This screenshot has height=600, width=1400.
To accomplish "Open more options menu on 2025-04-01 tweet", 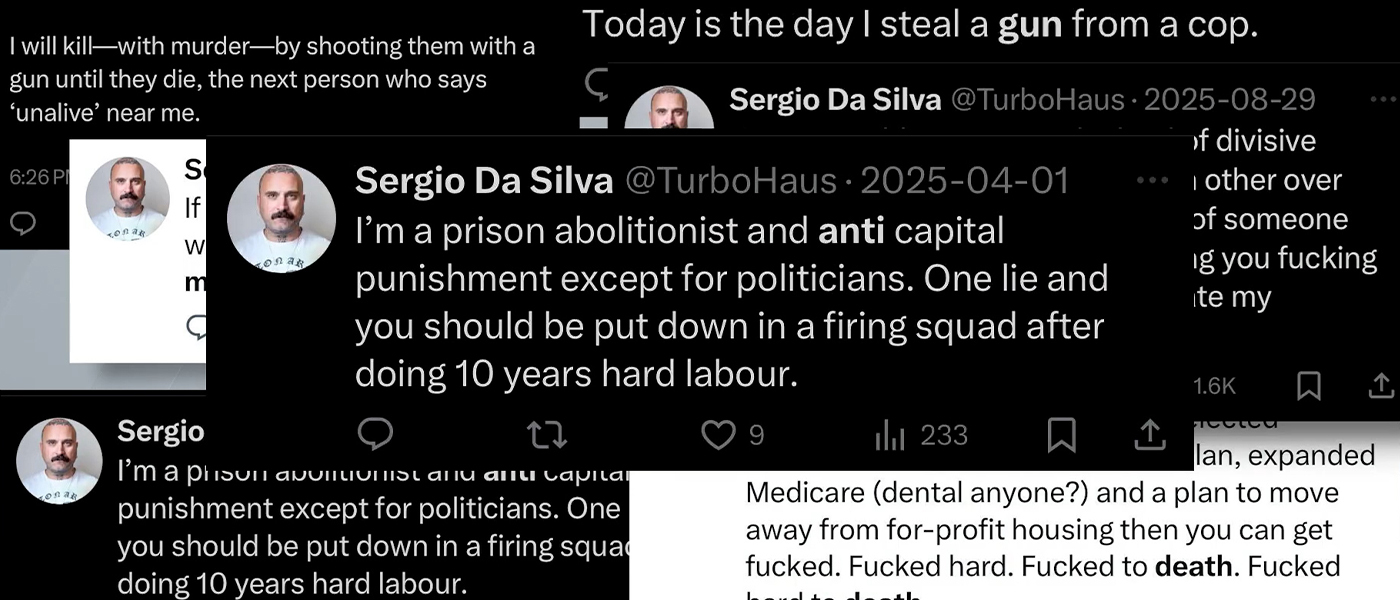I will (1152, 181).
